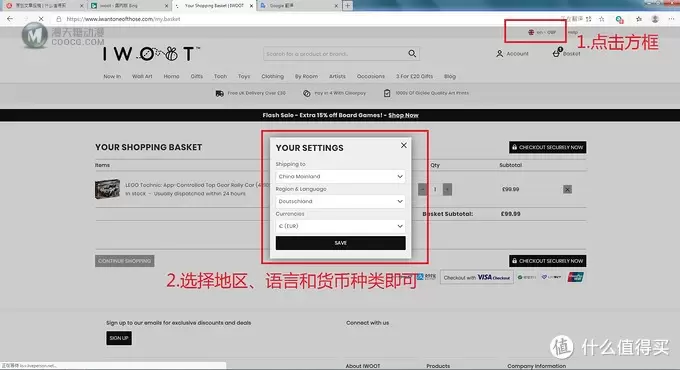Increase LEGO item quantity
This screenshot has width=680, height=370.
tap(447, 189)
